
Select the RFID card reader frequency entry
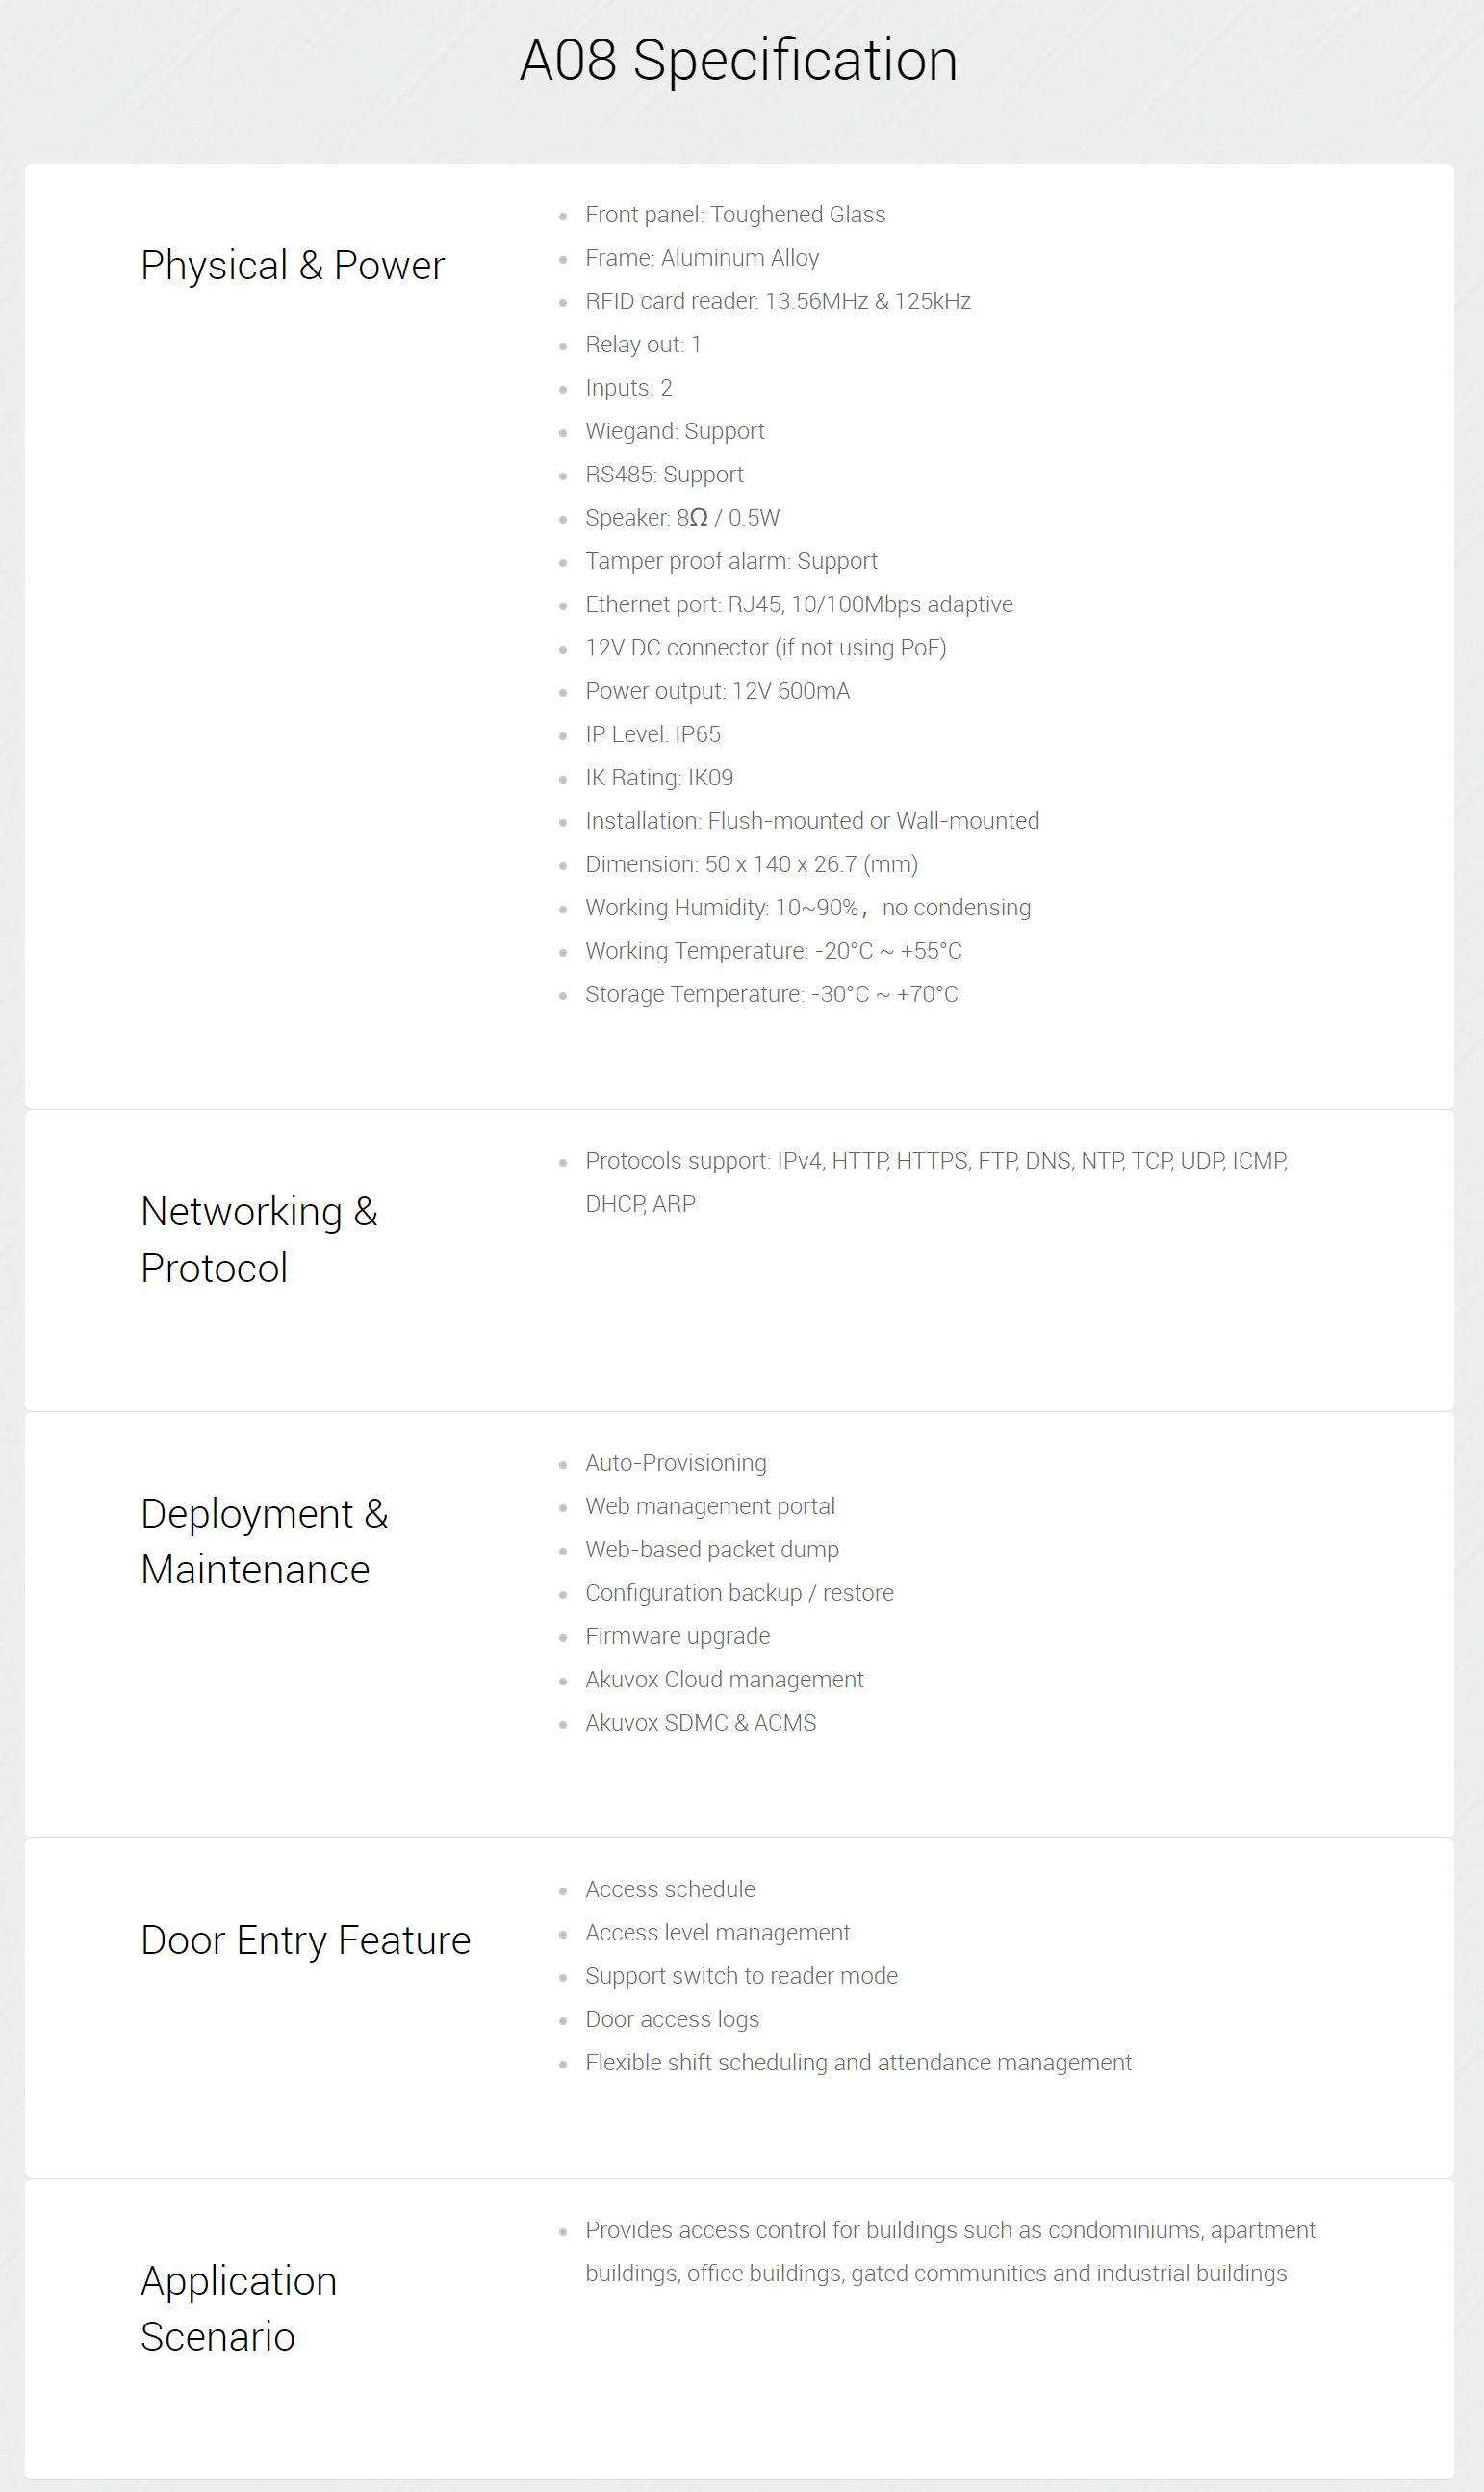click(778, 301)
